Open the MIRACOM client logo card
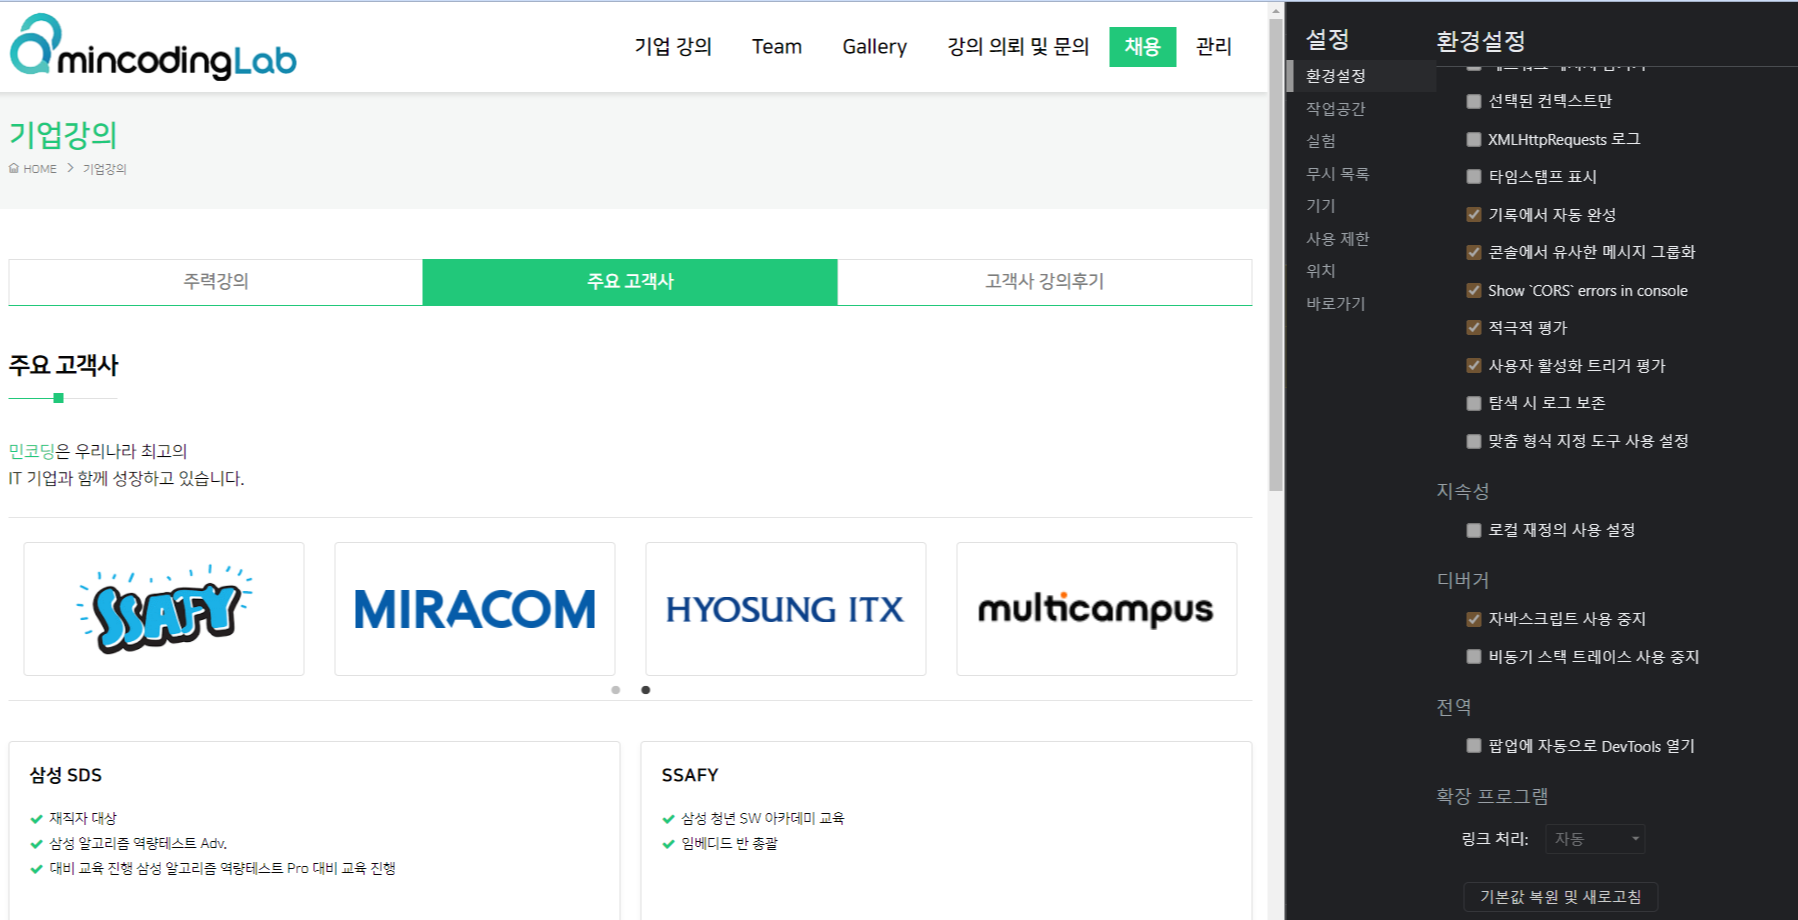1798x920 pixels. coord(475,609)
